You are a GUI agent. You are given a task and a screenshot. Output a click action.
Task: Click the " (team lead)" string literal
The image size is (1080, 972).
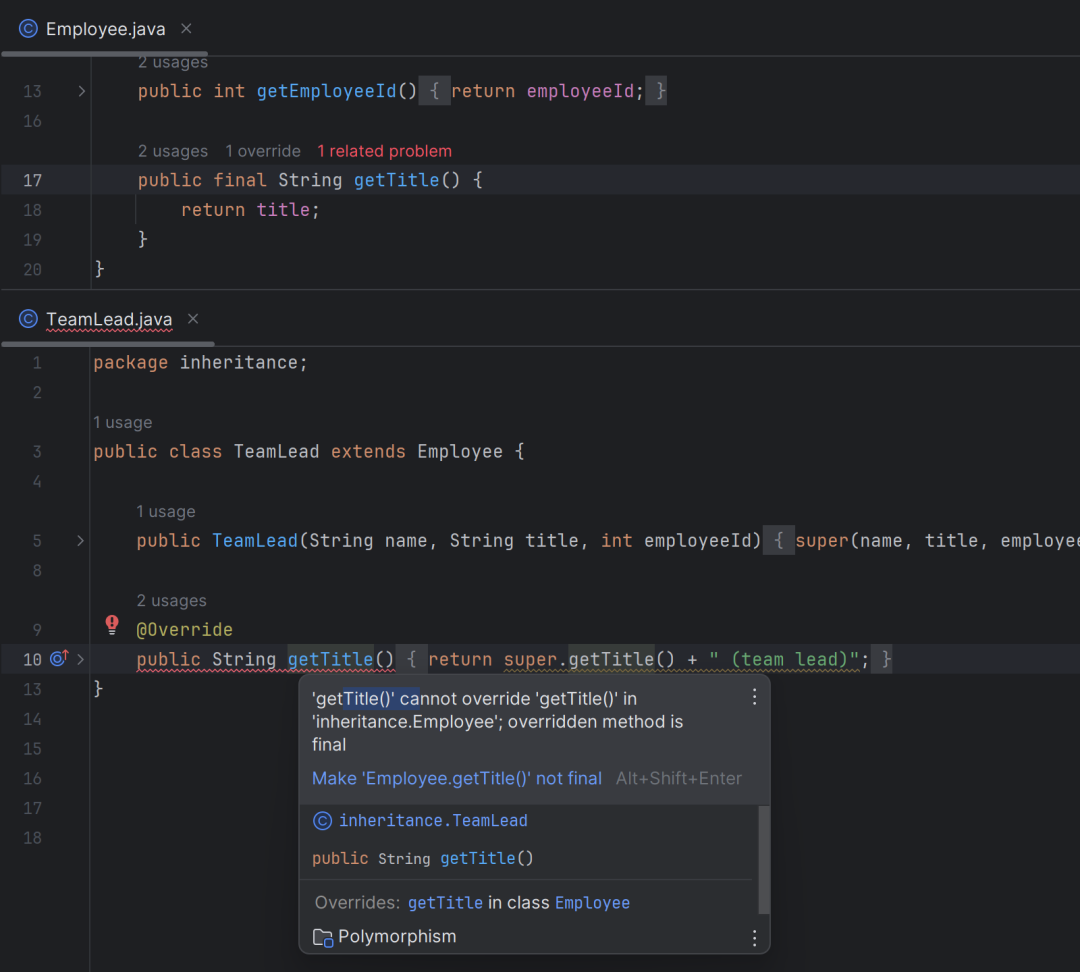[x=785, y=659]
